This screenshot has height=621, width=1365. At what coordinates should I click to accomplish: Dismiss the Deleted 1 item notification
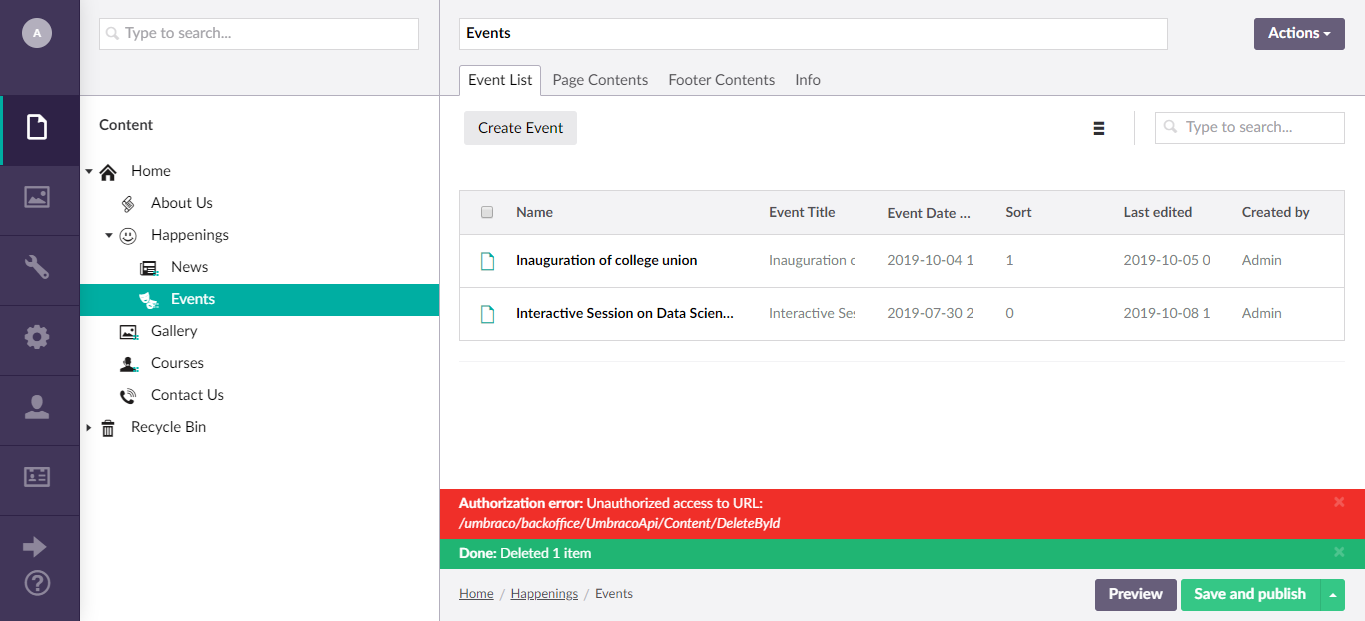point(1339,552)
